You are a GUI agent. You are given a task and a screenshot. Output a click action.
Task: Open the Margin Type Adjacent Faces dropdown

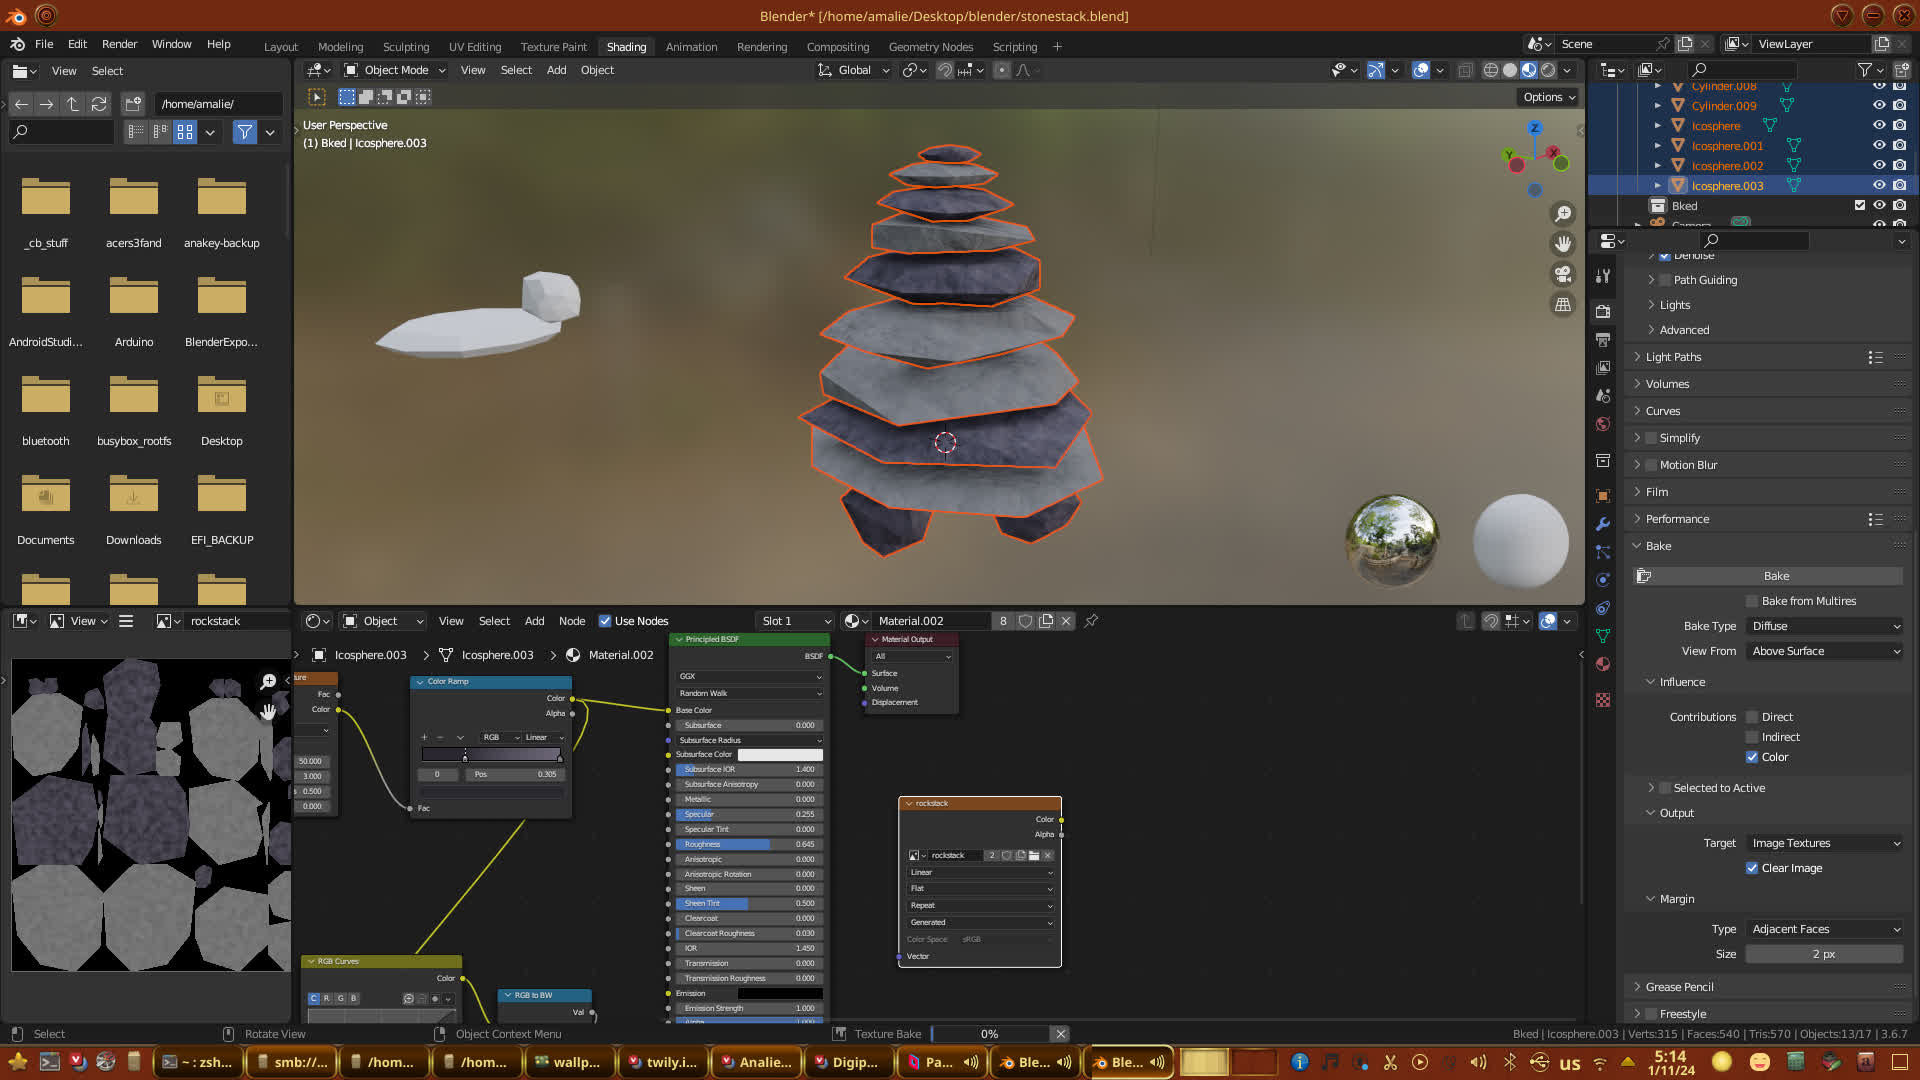tap(1825, 929)
